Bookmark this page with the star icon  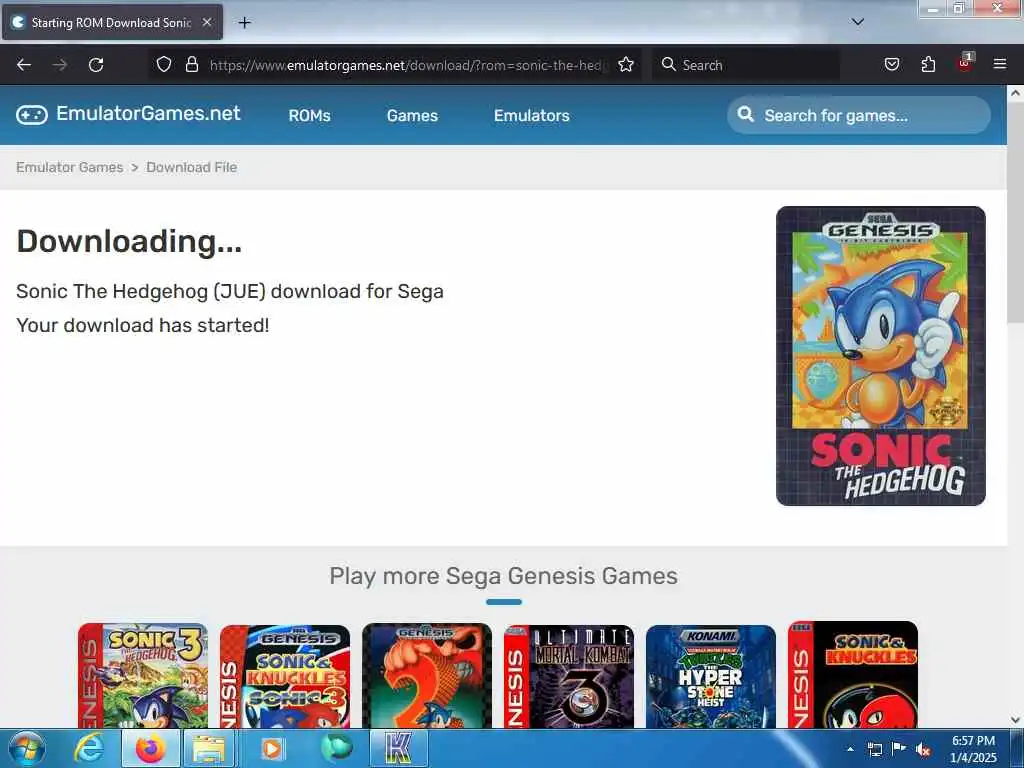(626, 64)
